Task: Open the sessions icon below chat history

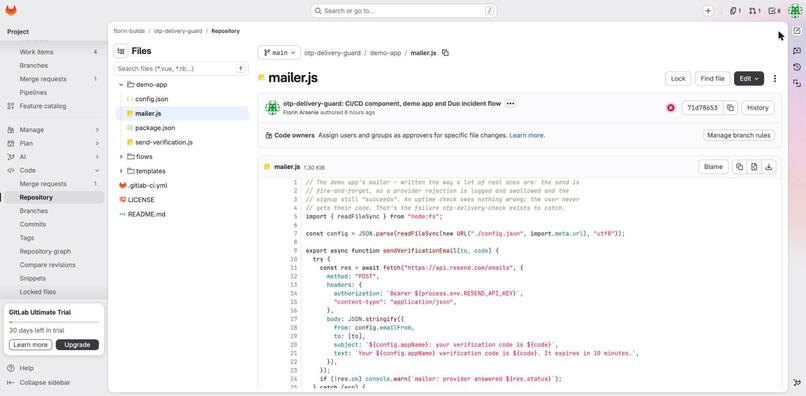Action: (797, 83)
